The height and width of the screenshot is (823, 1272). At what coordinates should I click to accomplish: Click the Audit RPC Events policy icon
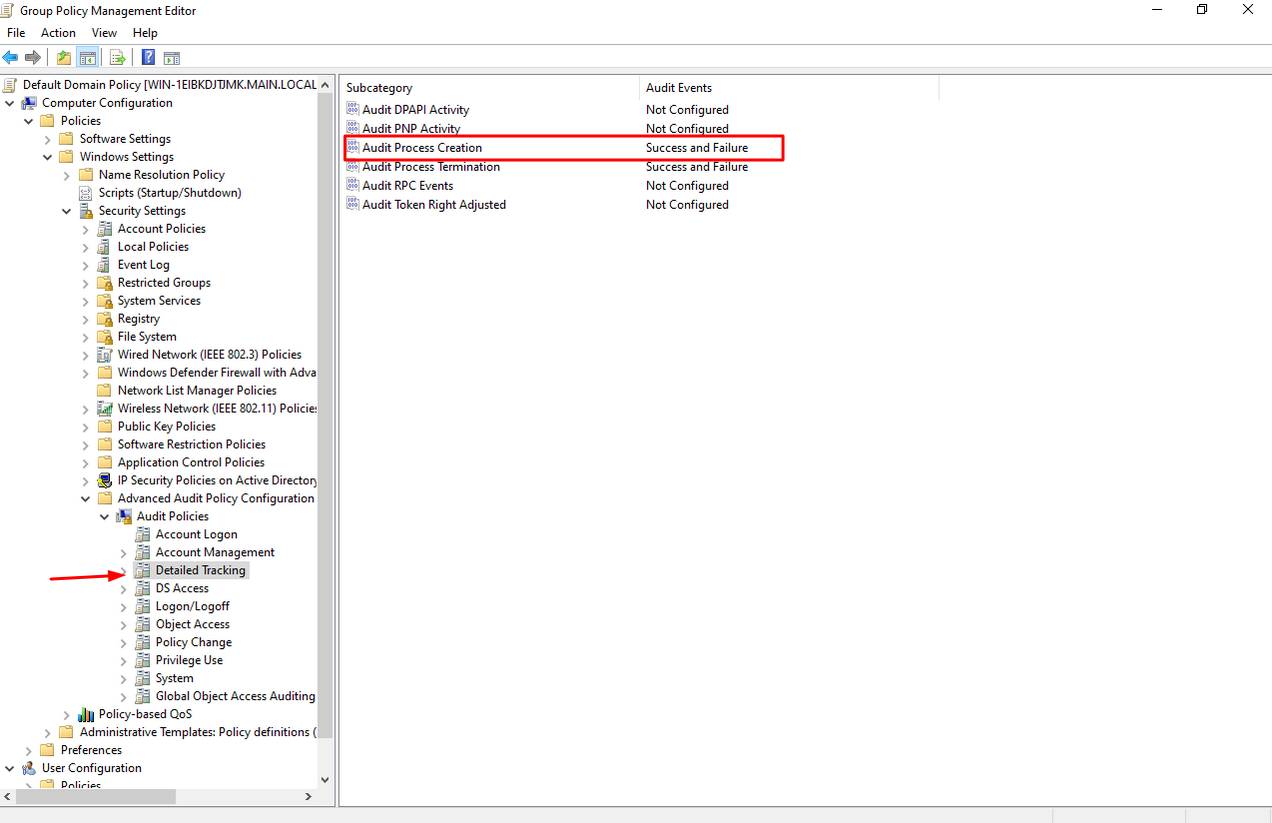(x=353, y=186)
